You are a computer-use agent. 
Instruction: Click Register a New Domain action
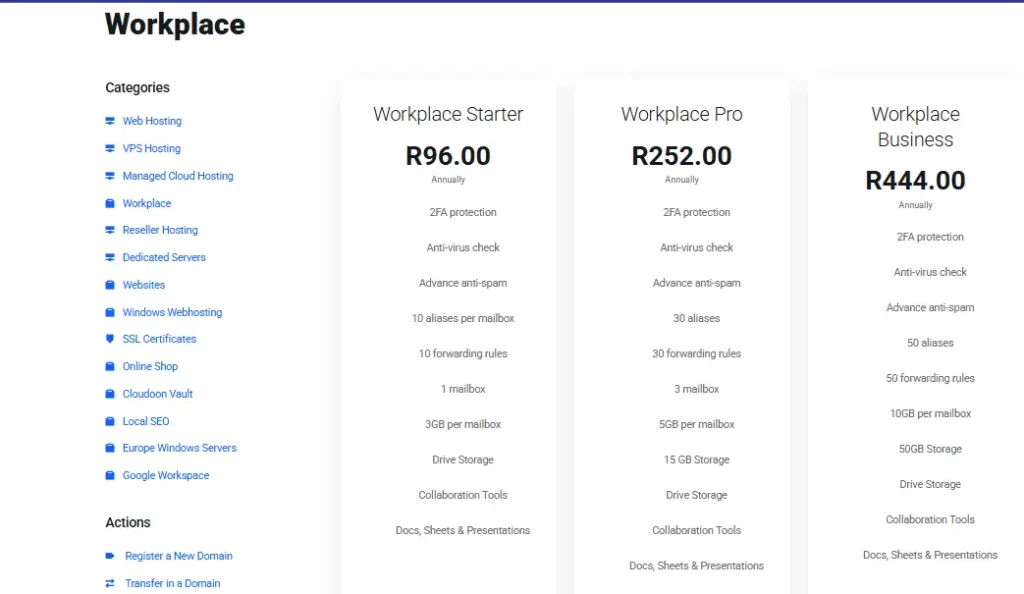point(178,555)
